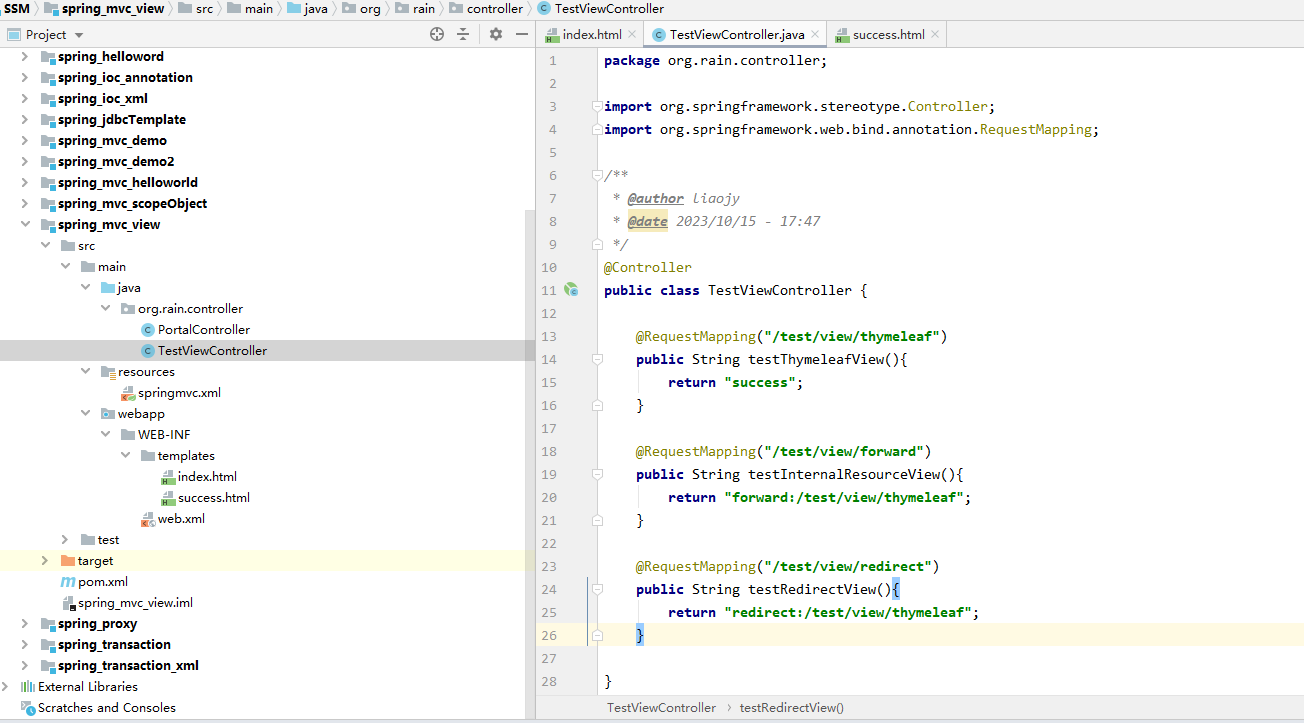Close the index.html editor tab
This screenshot has height=723, width=1304.
[x=632, y=34]
